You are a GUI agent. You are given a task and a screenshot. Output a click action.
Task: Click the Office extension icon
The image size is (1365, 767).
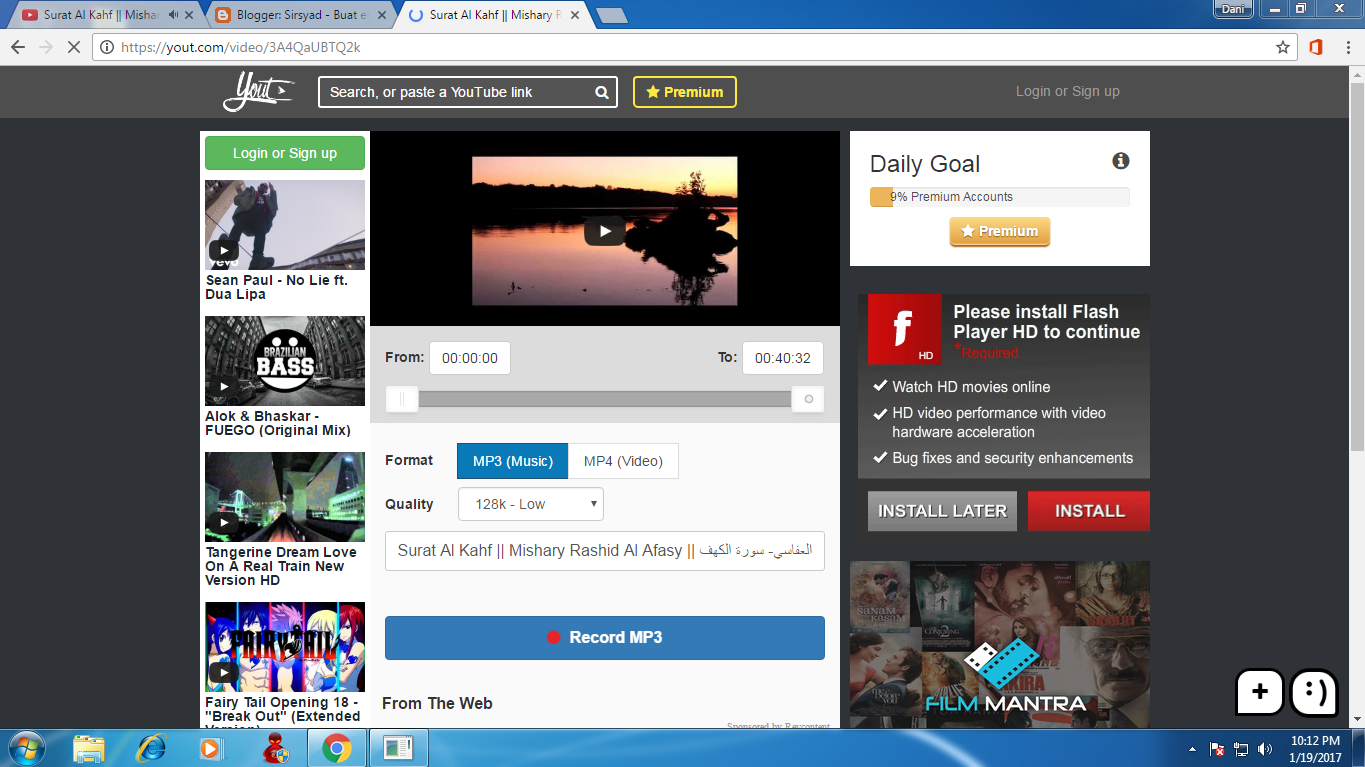click(x=1316, y=47)
